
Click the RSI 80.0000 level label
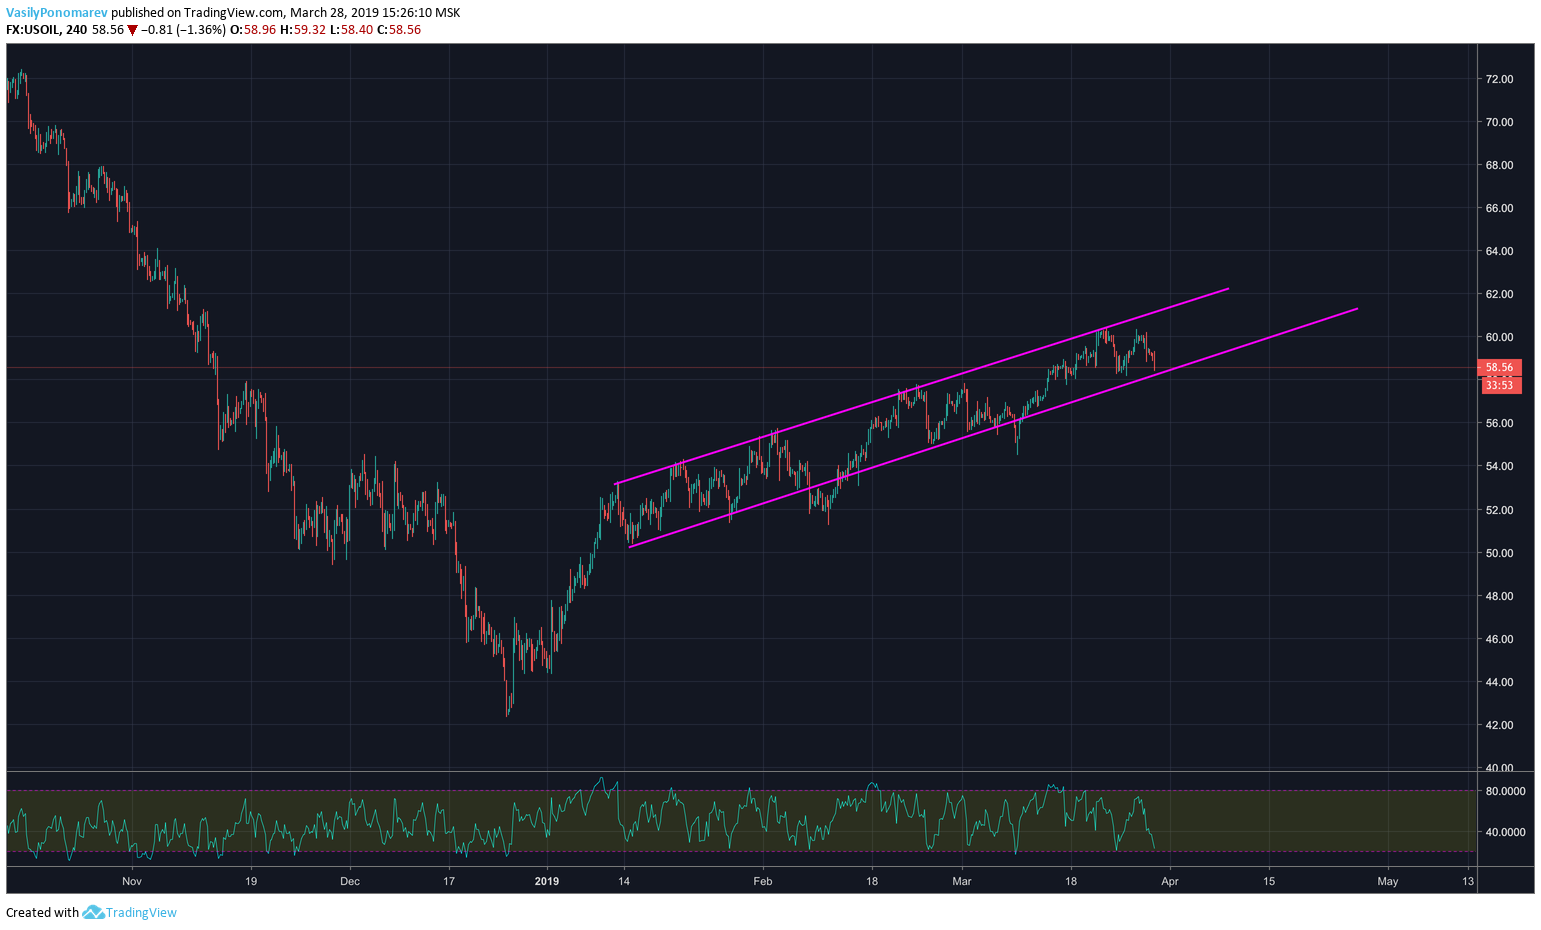pos(1505,791)
